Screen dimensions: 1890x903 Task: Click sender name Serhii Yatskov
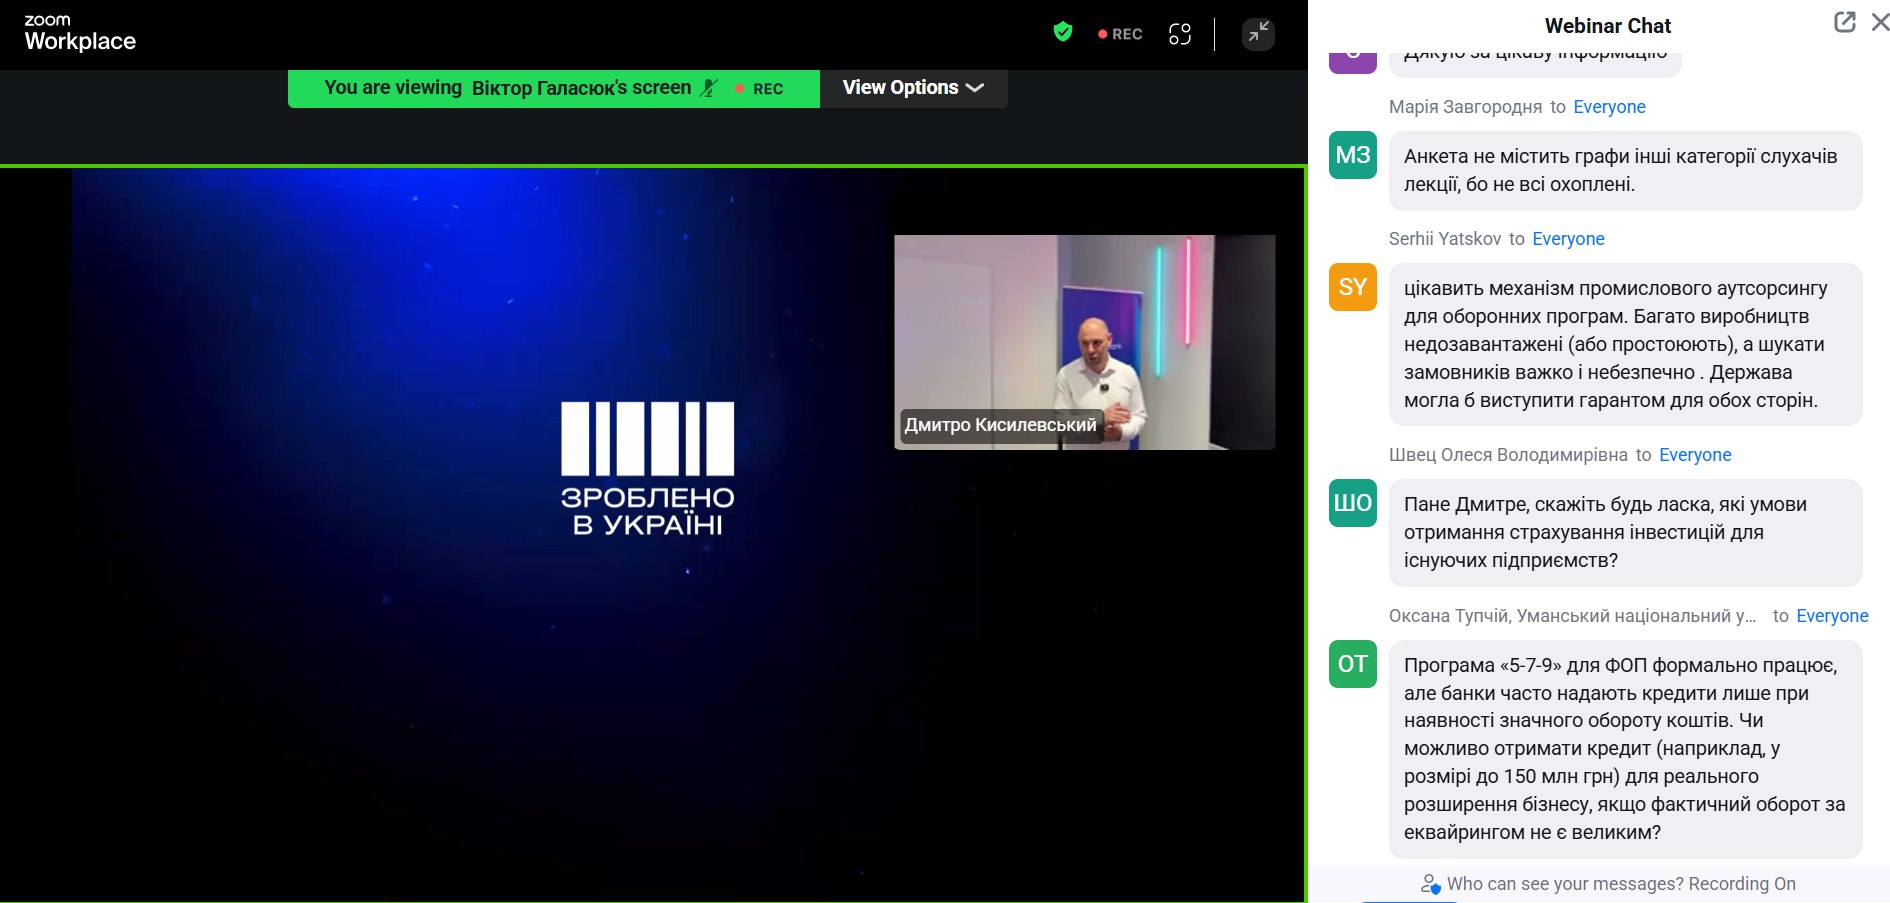click(1445, 239)
